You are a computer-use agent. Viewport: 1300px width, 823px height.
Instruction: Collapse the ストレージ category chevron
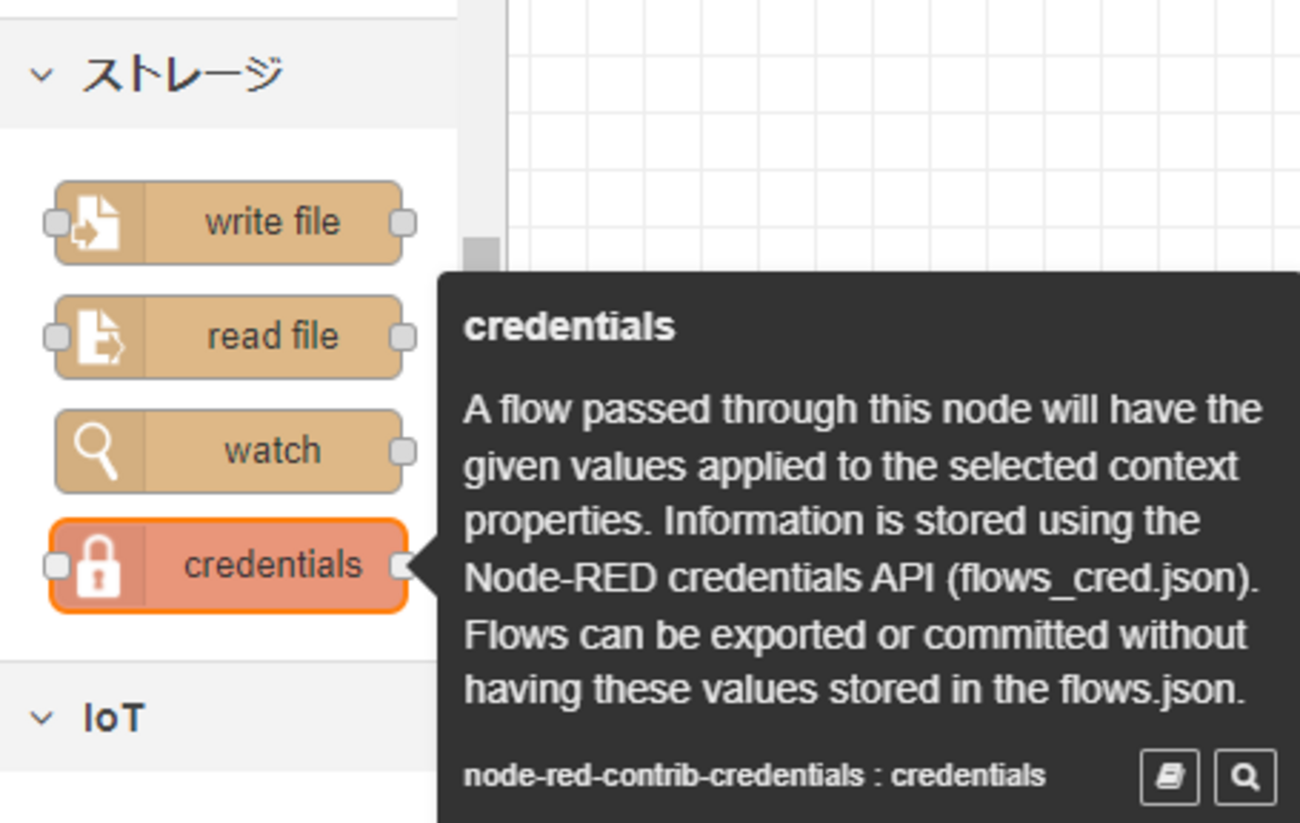pyautogui.click(x=41, y=75)
